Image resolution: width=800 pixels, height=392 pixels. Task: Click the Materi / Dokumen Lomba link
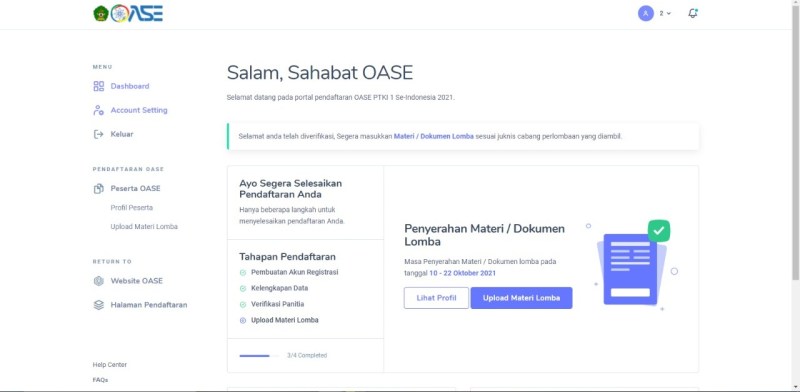pyautogui.click(x=434, y=137)
